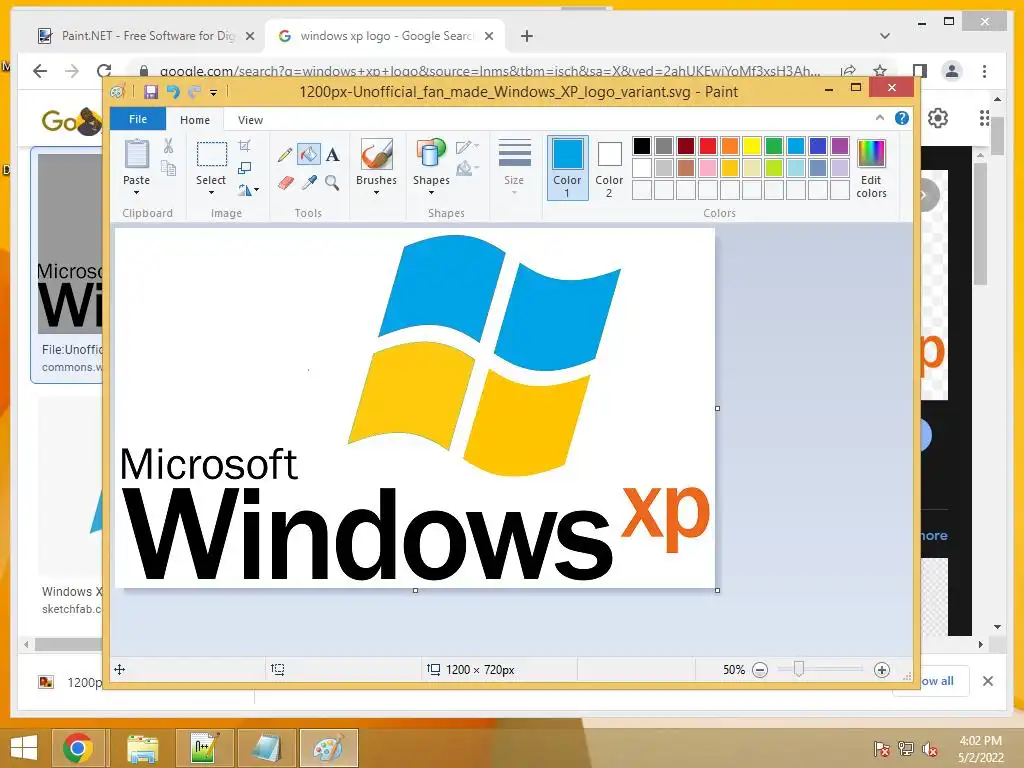1024x768 pixels.
Task: Select the Magnifier tool in Paint
Action: pos(332,183)
